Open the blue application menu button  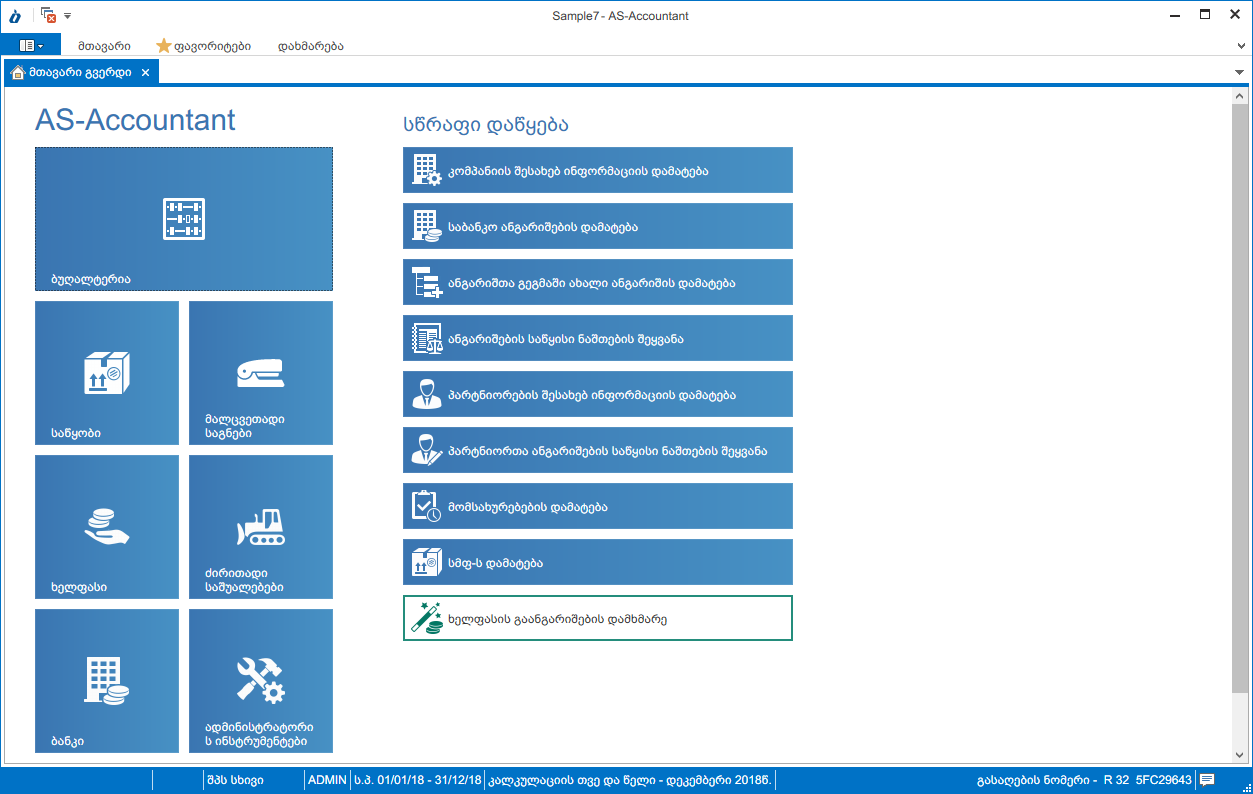coord(31,45)
